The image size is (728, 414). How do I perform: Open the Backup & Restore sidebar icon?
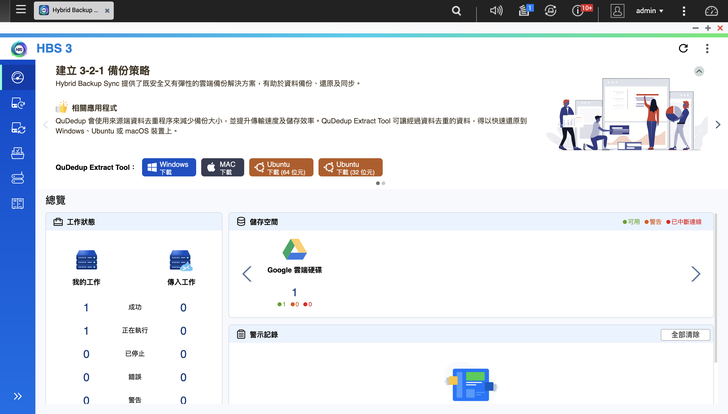pyautogui.click(x=18, y=103)
